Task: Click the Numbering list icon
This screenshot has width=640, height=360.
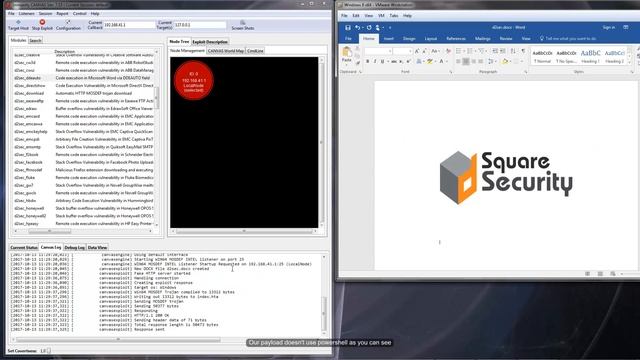Action: point(470,51)
